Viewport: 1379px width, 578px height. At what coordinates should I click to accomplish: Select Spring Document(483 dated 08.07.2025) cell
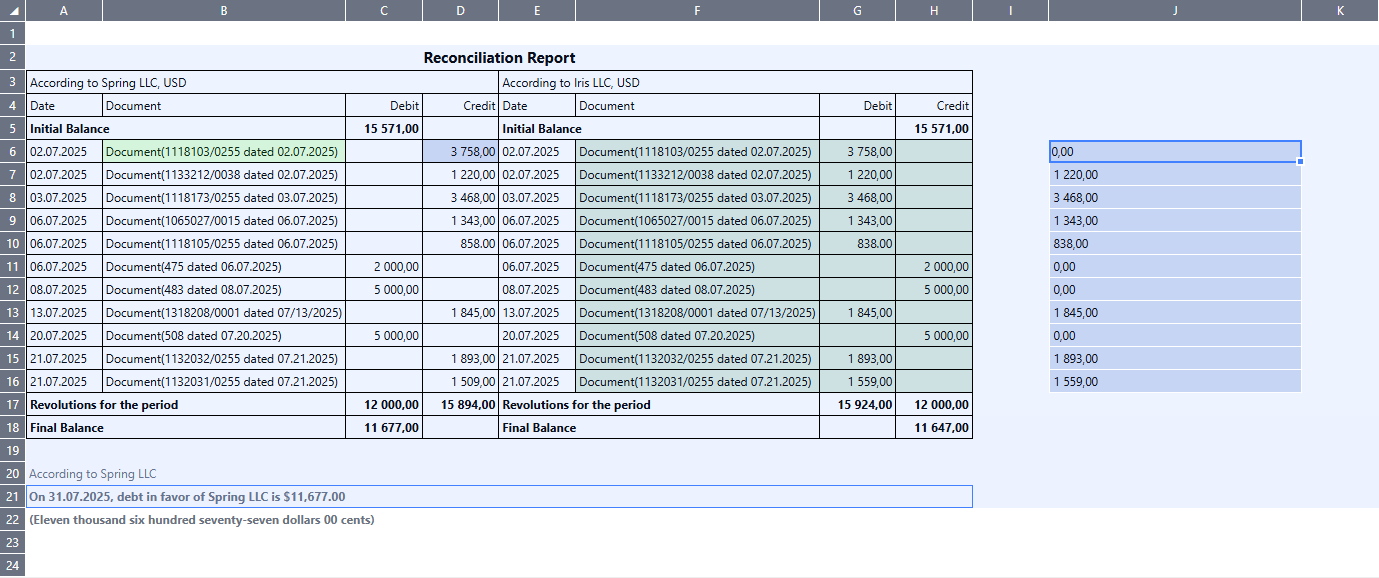(224, 289)
